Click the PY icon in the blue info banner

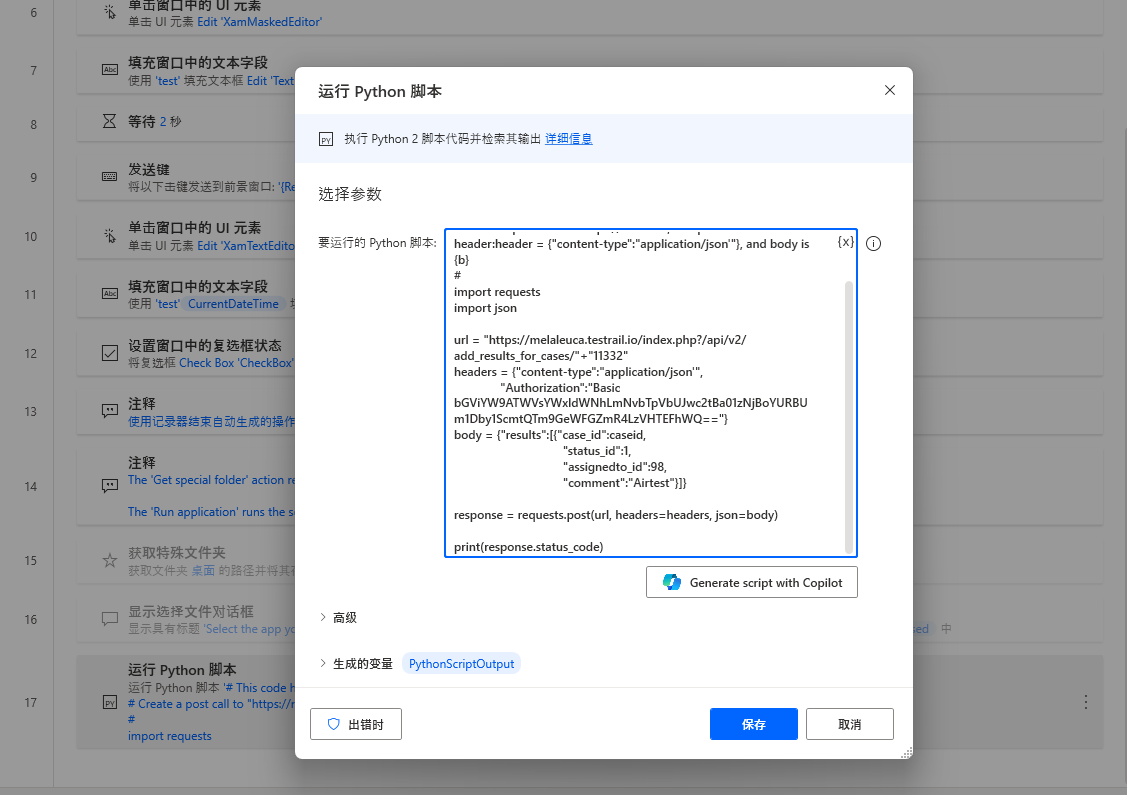[x=326, y=139]
